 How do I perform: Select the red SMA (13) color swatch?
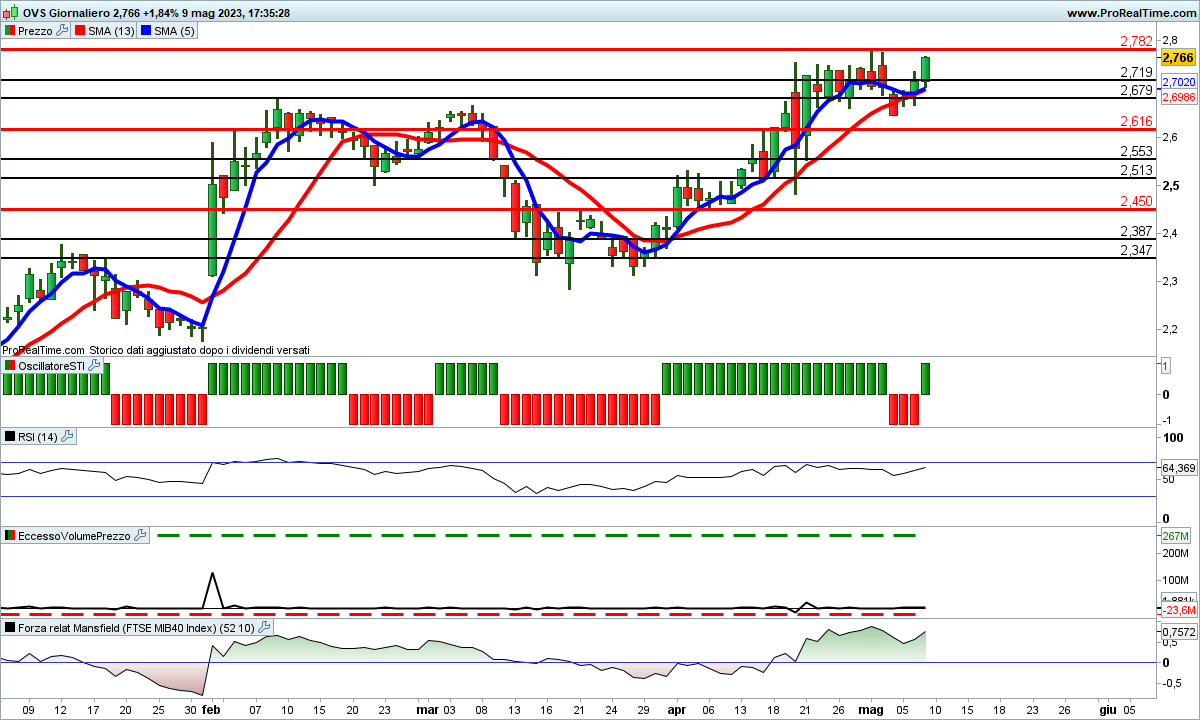(x=80, y=31)
